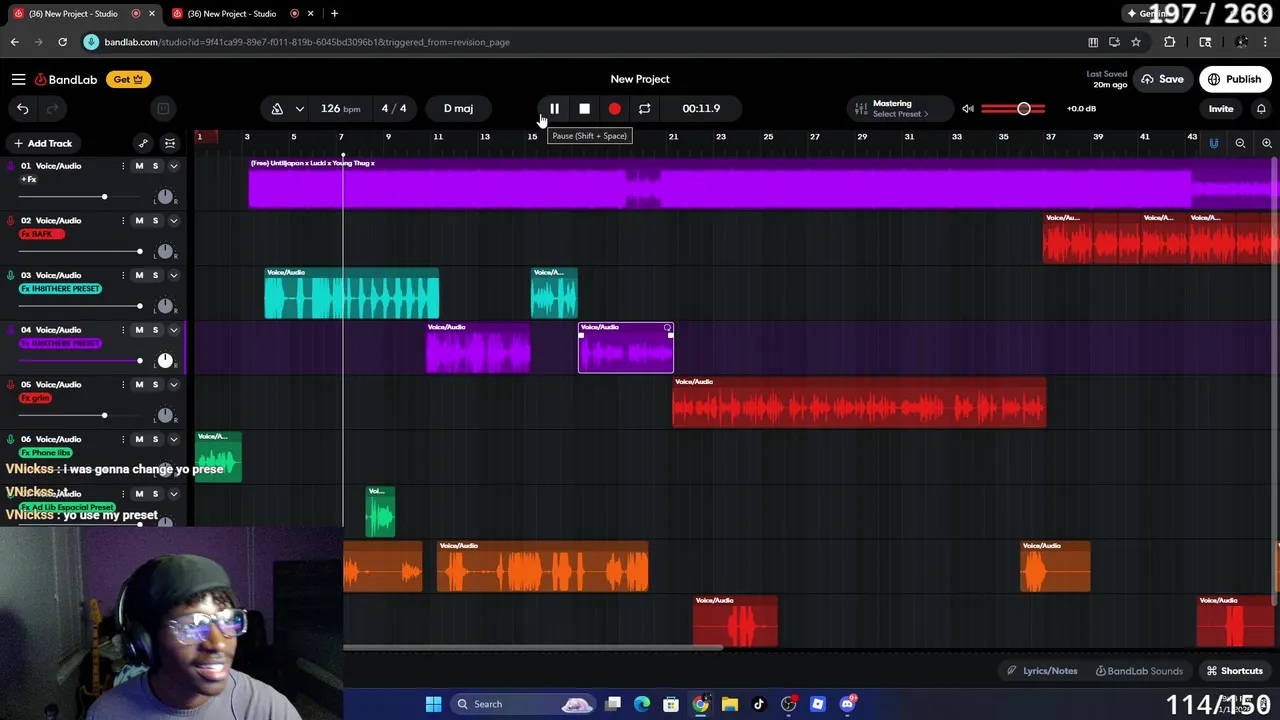Open the Fx grim preset on track 05

tap(35, 398)
